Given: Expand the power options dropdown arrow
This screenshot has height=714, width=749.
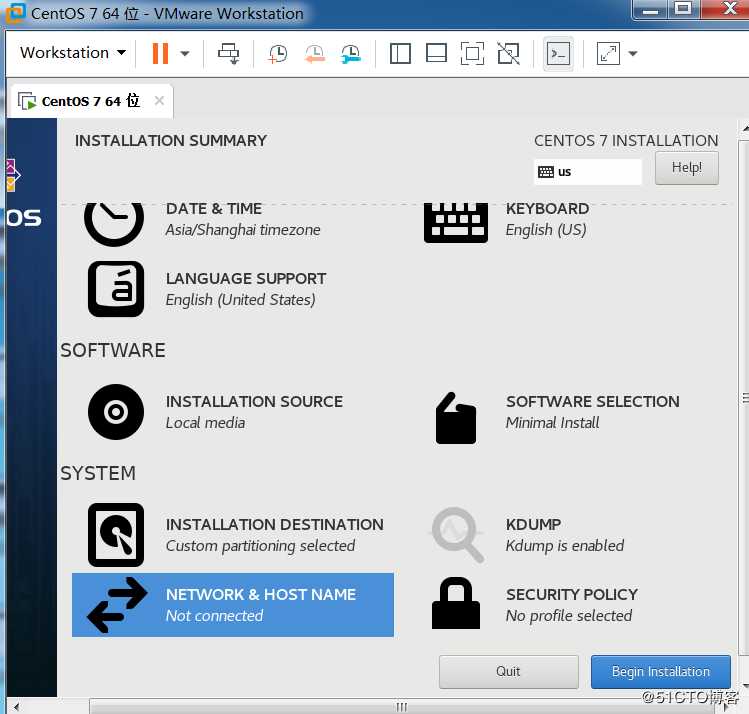Looking at the screenshot, I should click(x=185, y=53).
